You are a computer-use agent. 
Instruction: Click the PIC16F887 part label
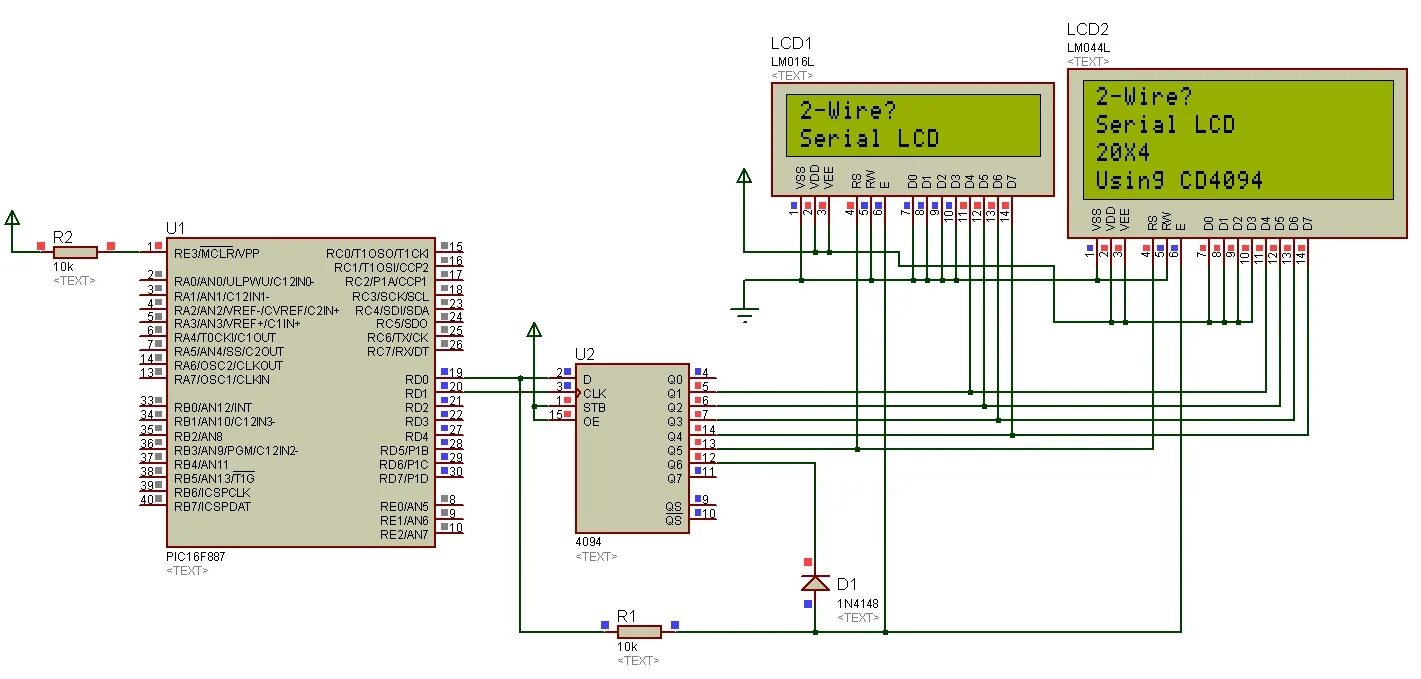pyautogui.click(x=196, y=557)
